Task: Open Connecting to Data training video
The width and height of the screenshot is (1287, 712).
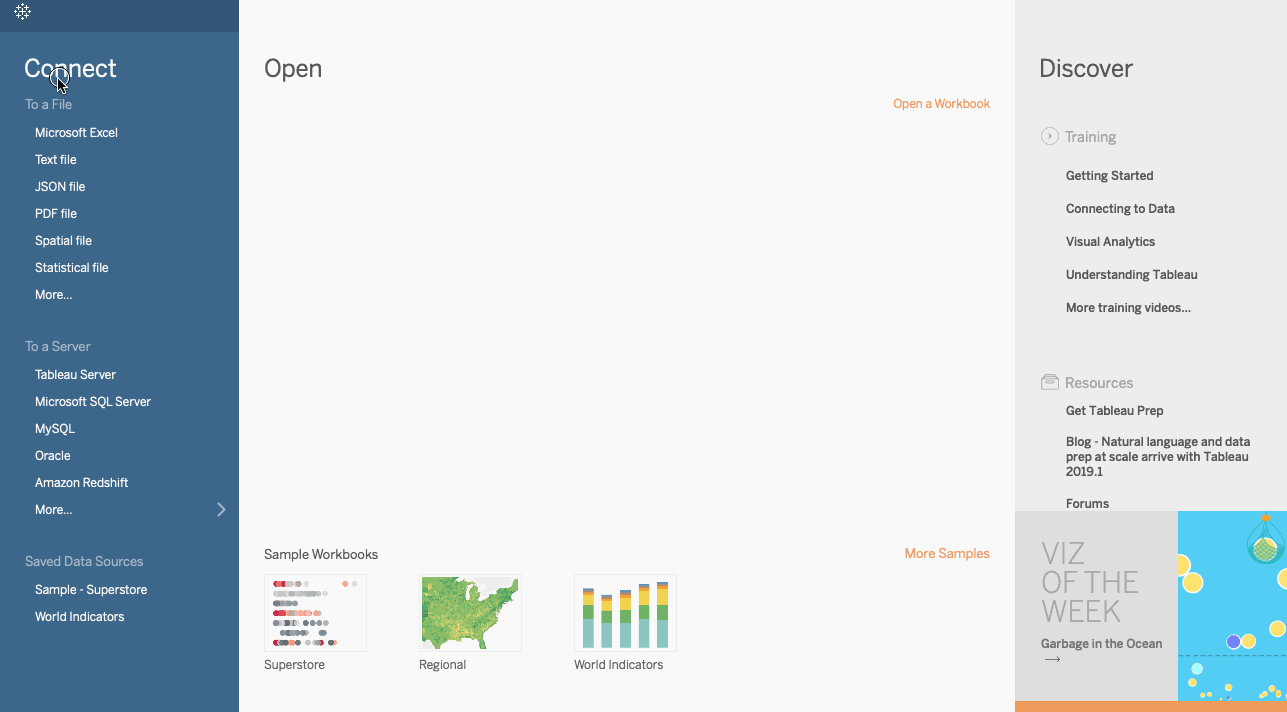Action: (1120, 208)
